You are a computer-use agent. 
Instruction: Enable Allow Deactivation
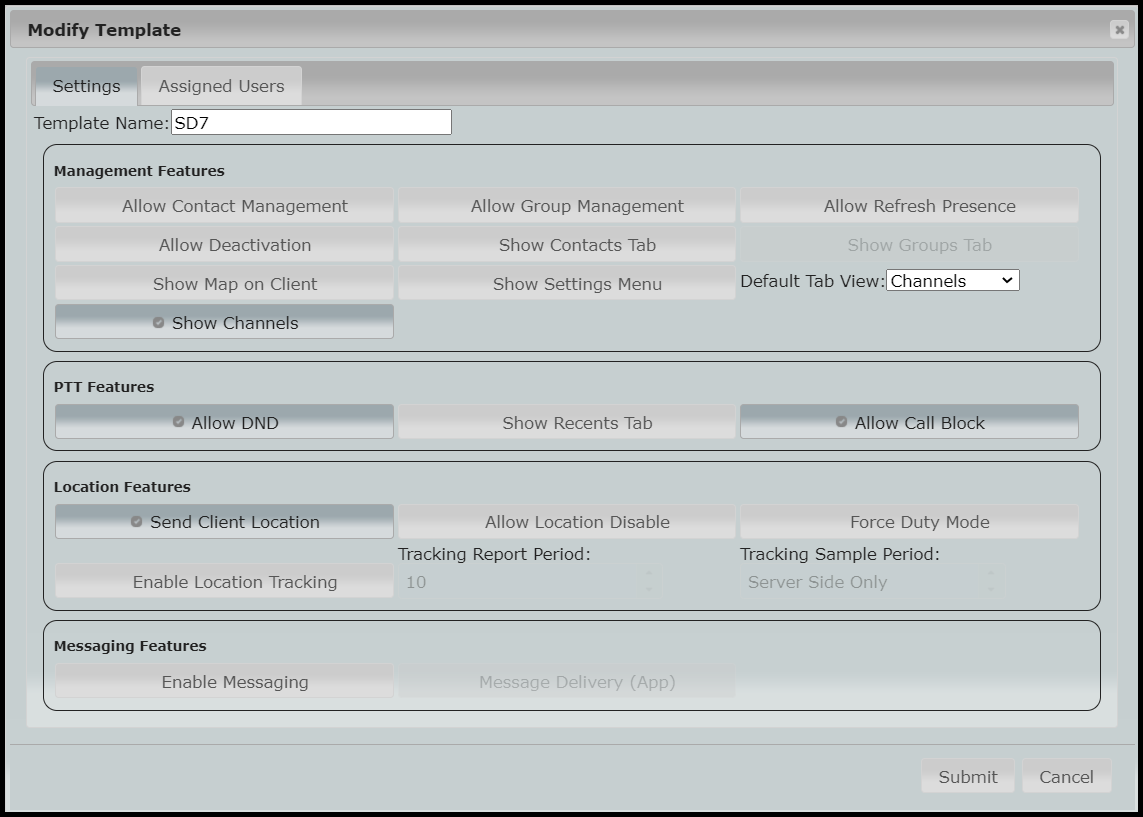(224, 244)
